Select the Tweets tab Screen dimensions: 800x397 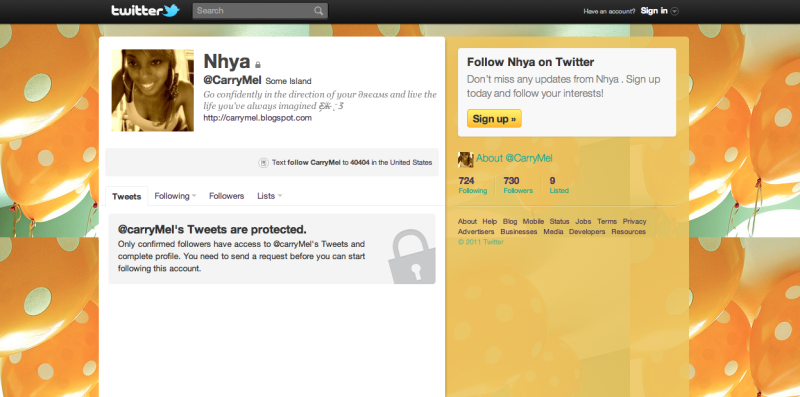point(127,196)
